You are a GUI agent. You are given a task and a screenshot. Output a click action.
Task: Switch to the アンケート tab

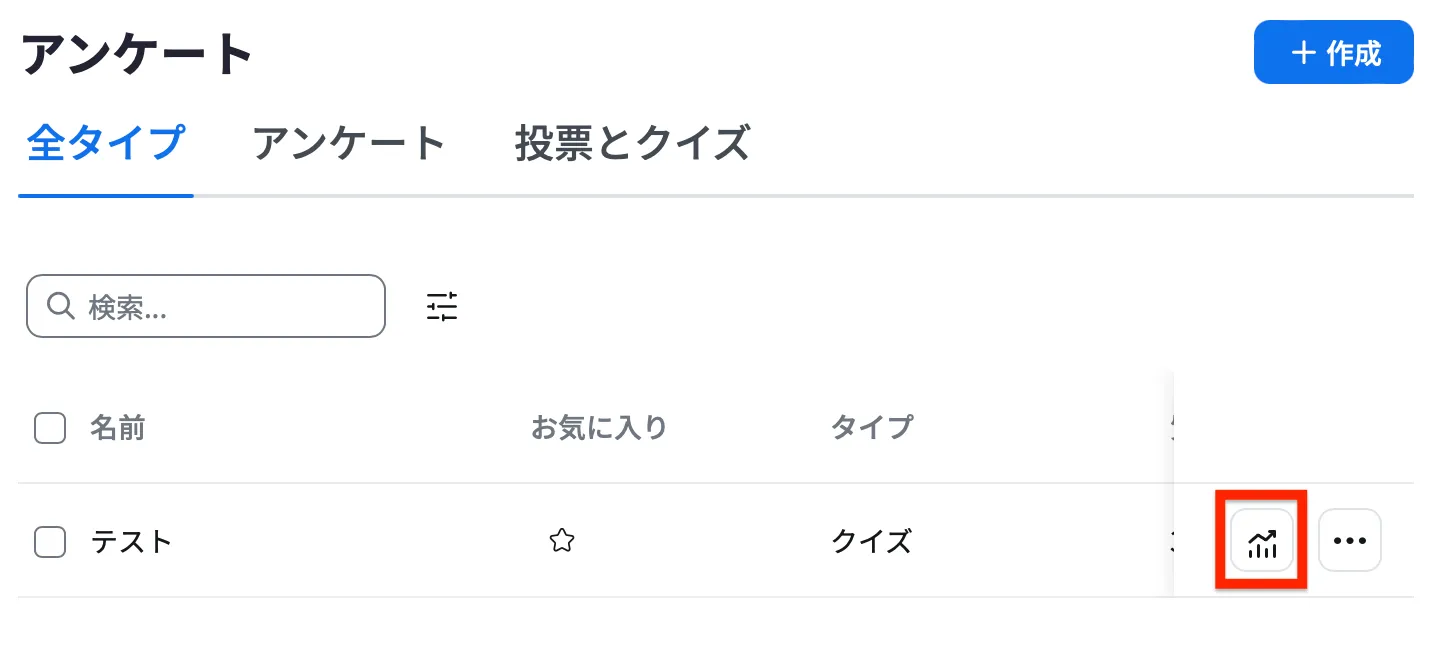tap(350, 144)
